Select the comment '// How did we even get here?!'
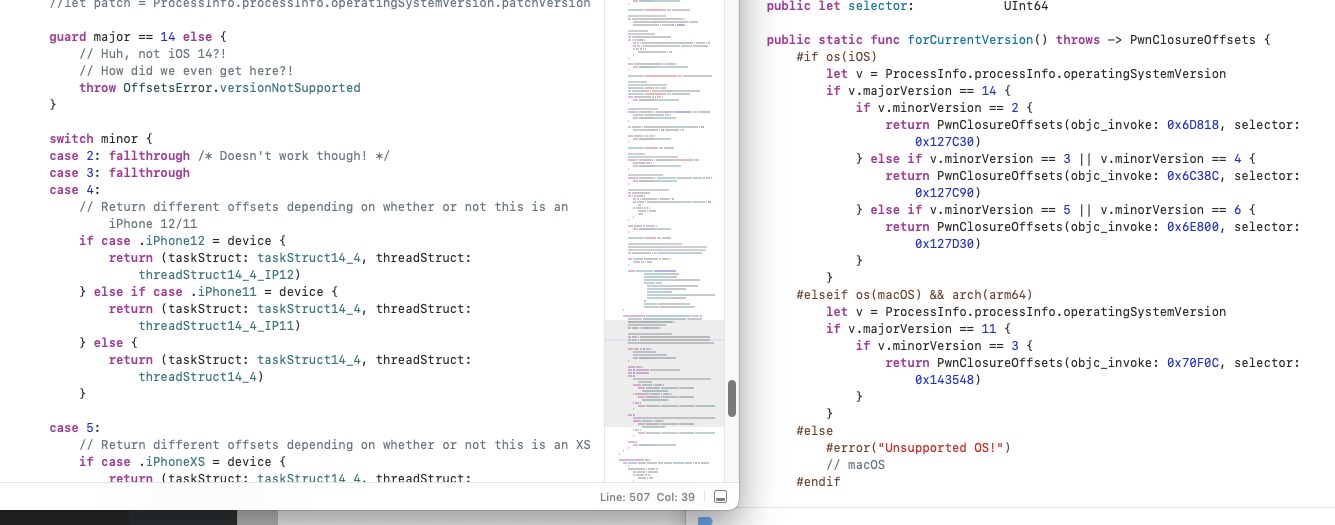 coord(186,71)
